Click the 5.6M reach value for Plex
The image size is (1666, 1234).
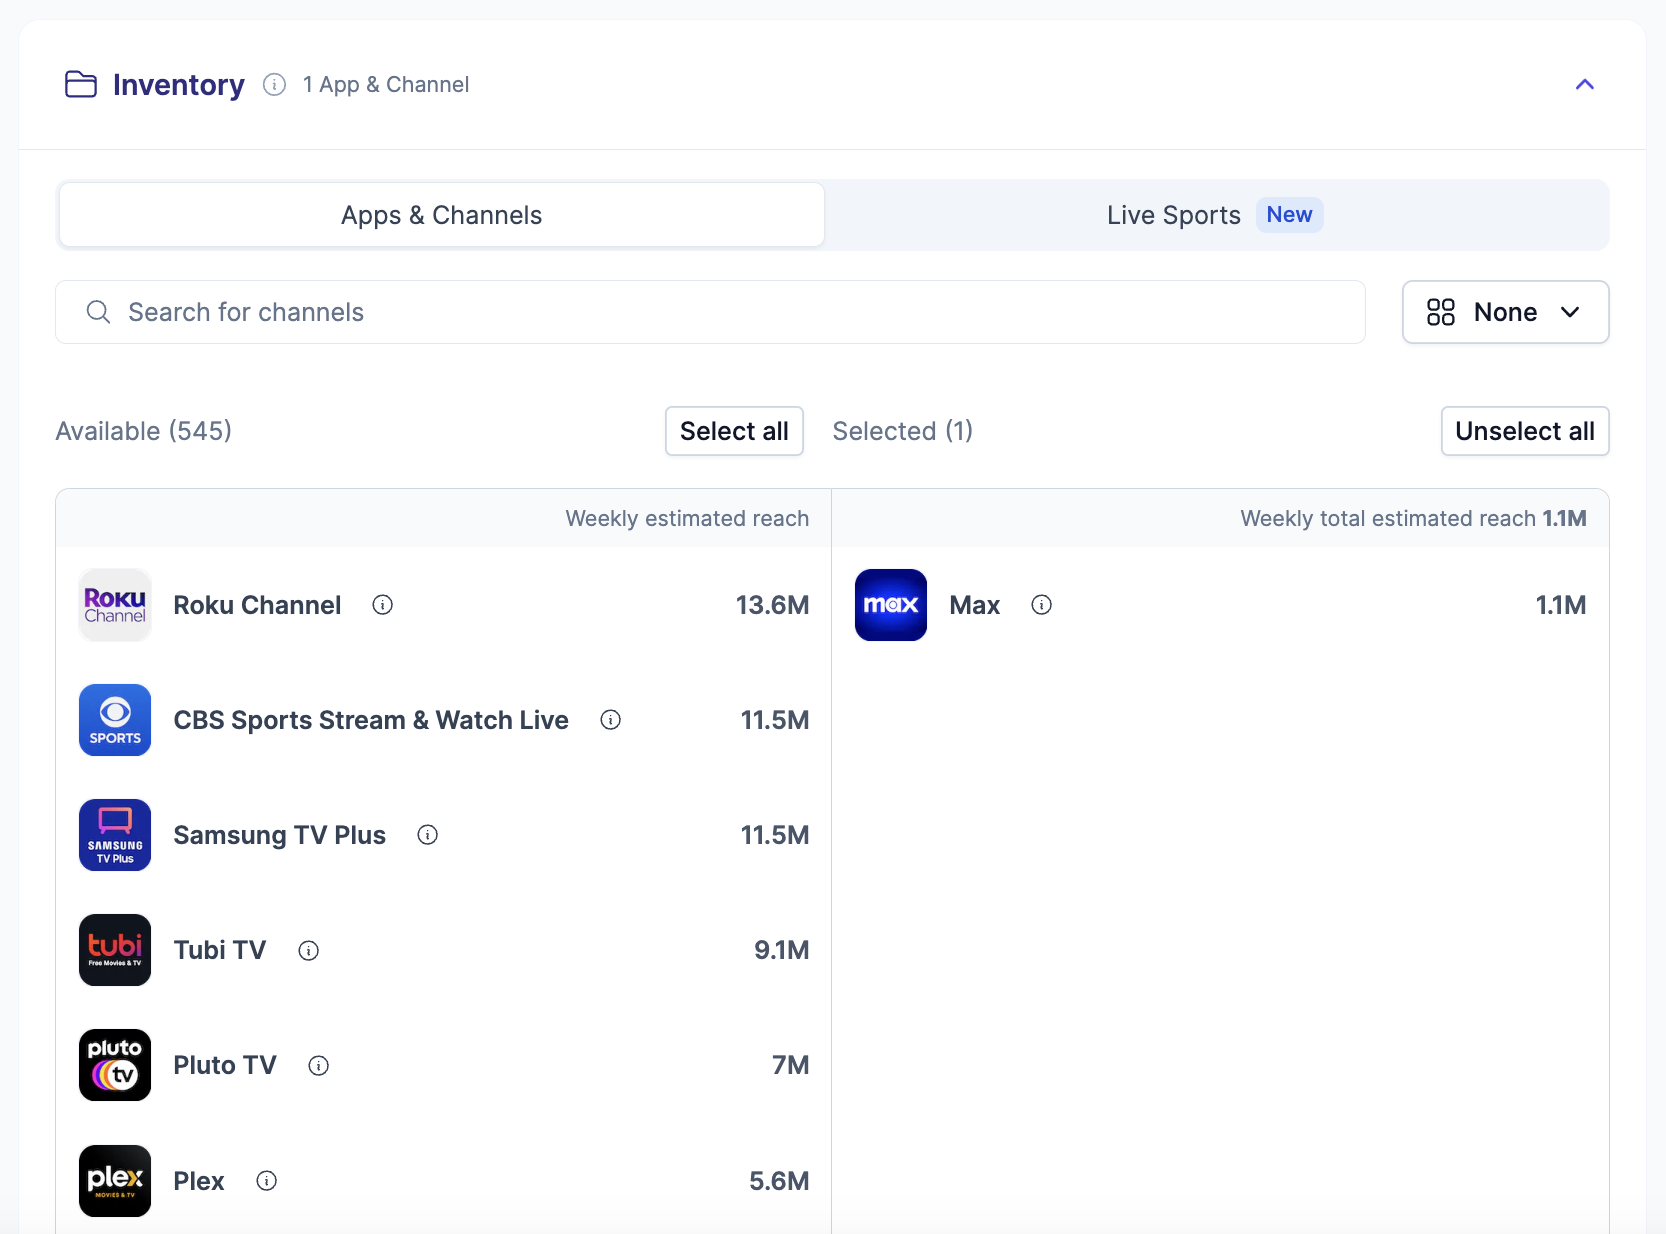(779, 1181)
